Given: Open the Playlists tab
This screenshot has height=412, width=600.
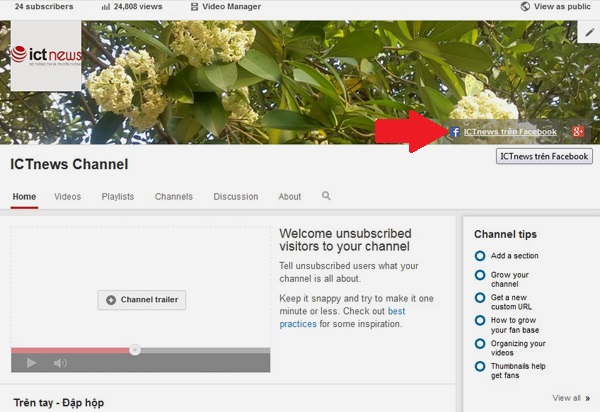Looking at the screenshot, I should 118,197.
